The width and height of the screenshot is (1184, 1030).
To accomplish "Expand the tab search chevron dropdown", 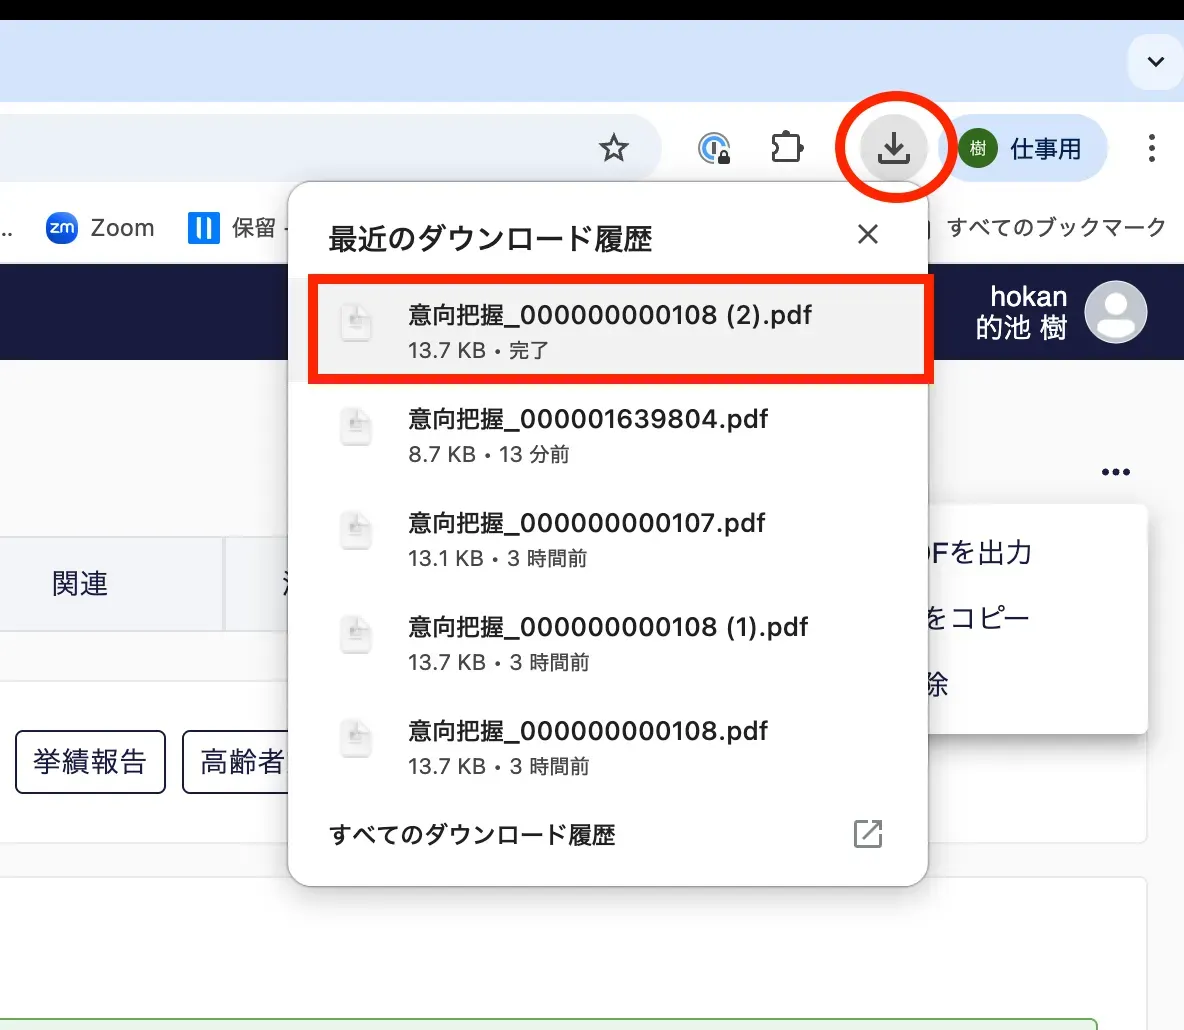I will 1155,62.
